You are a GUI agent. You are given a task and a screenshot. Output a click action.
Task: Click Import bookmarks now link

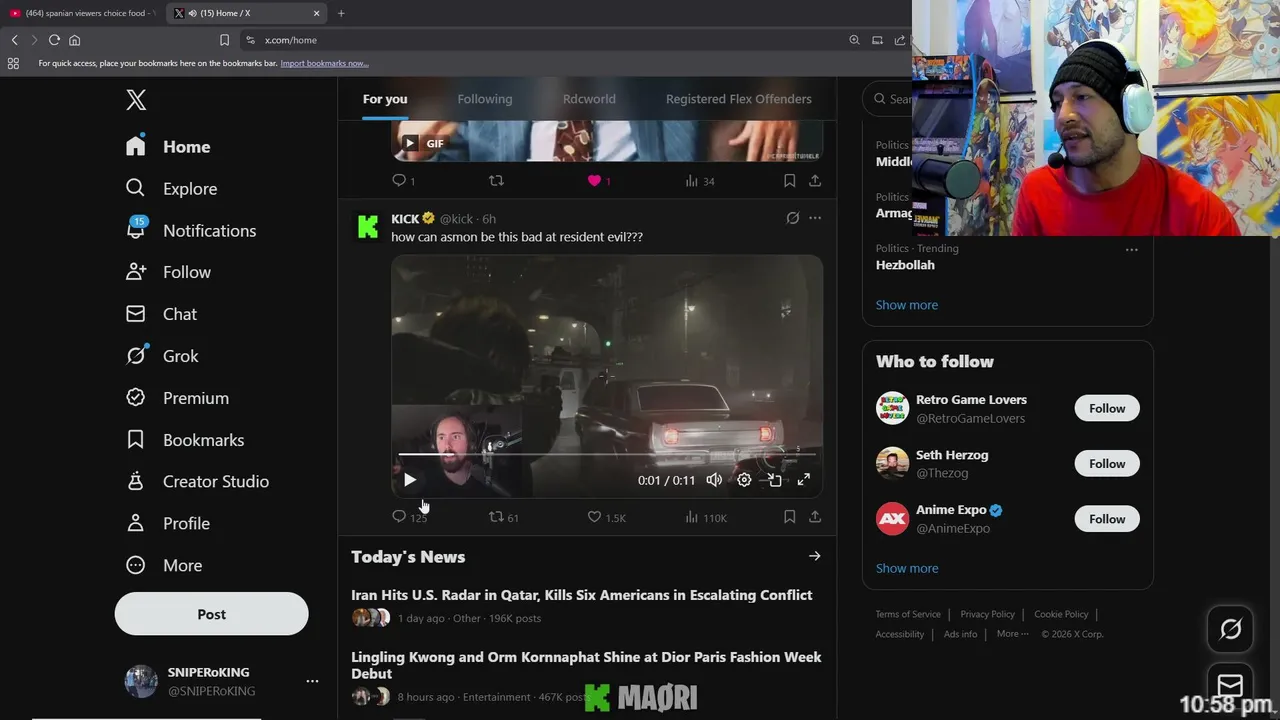pos(324,63)
